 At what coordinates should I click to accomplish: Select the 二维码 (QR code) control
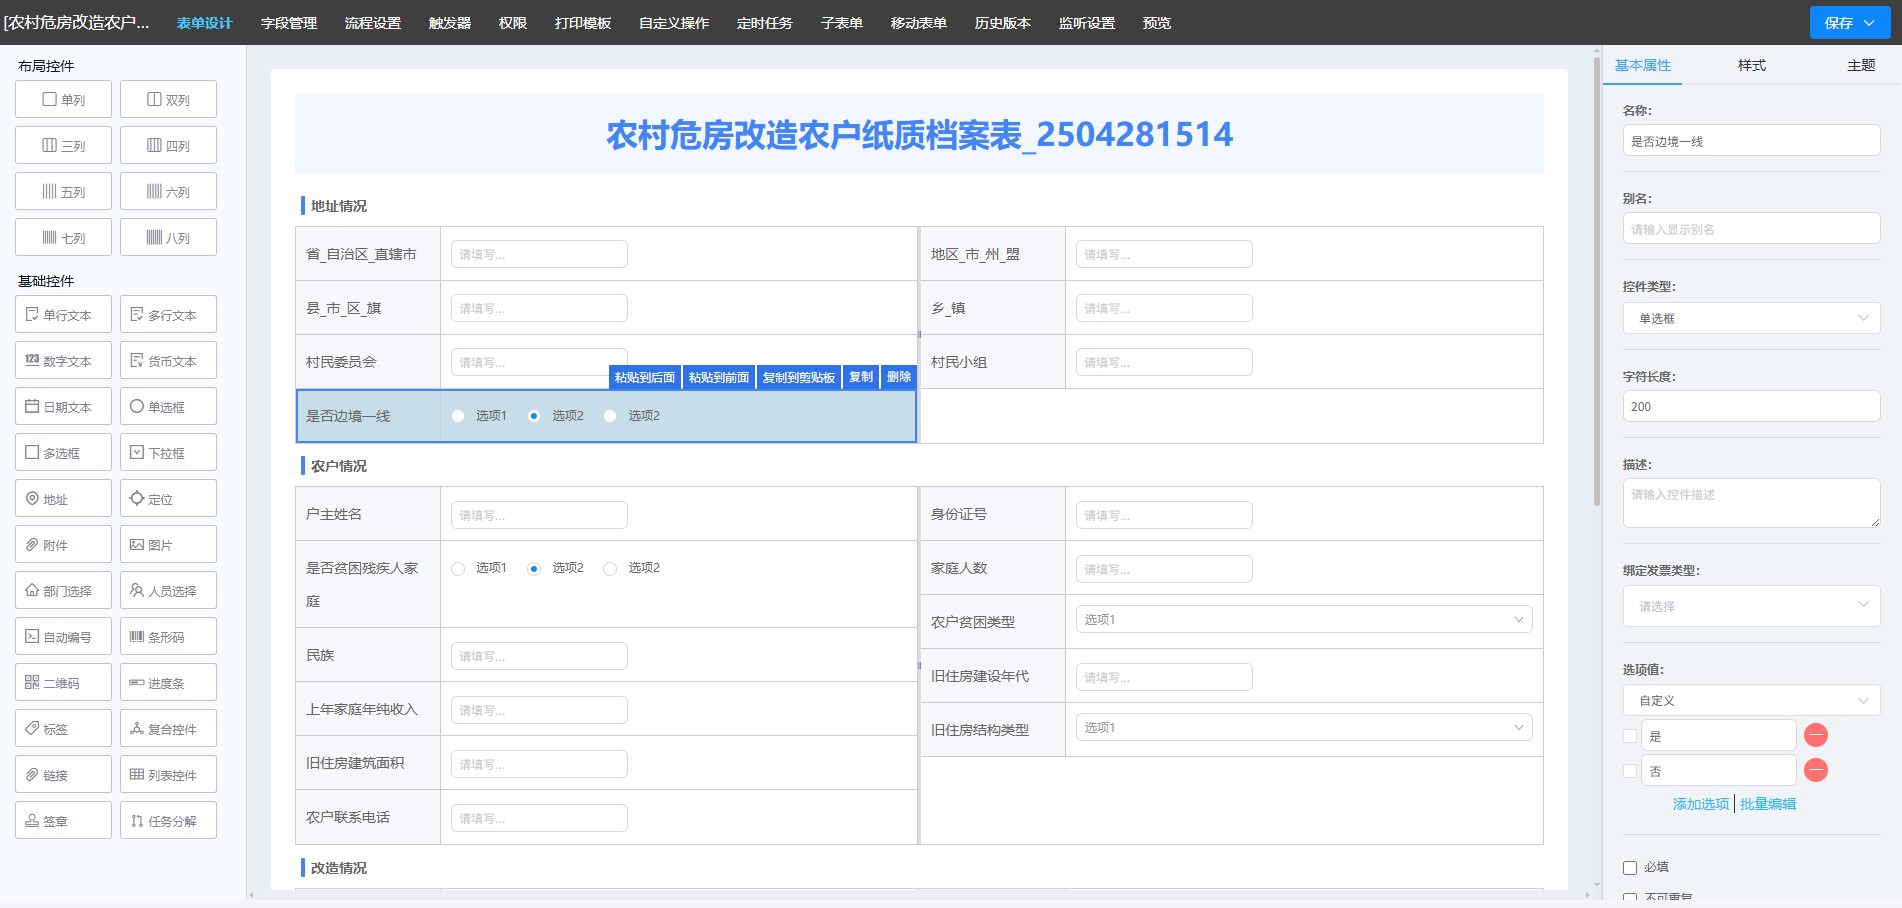click(63, 683)
